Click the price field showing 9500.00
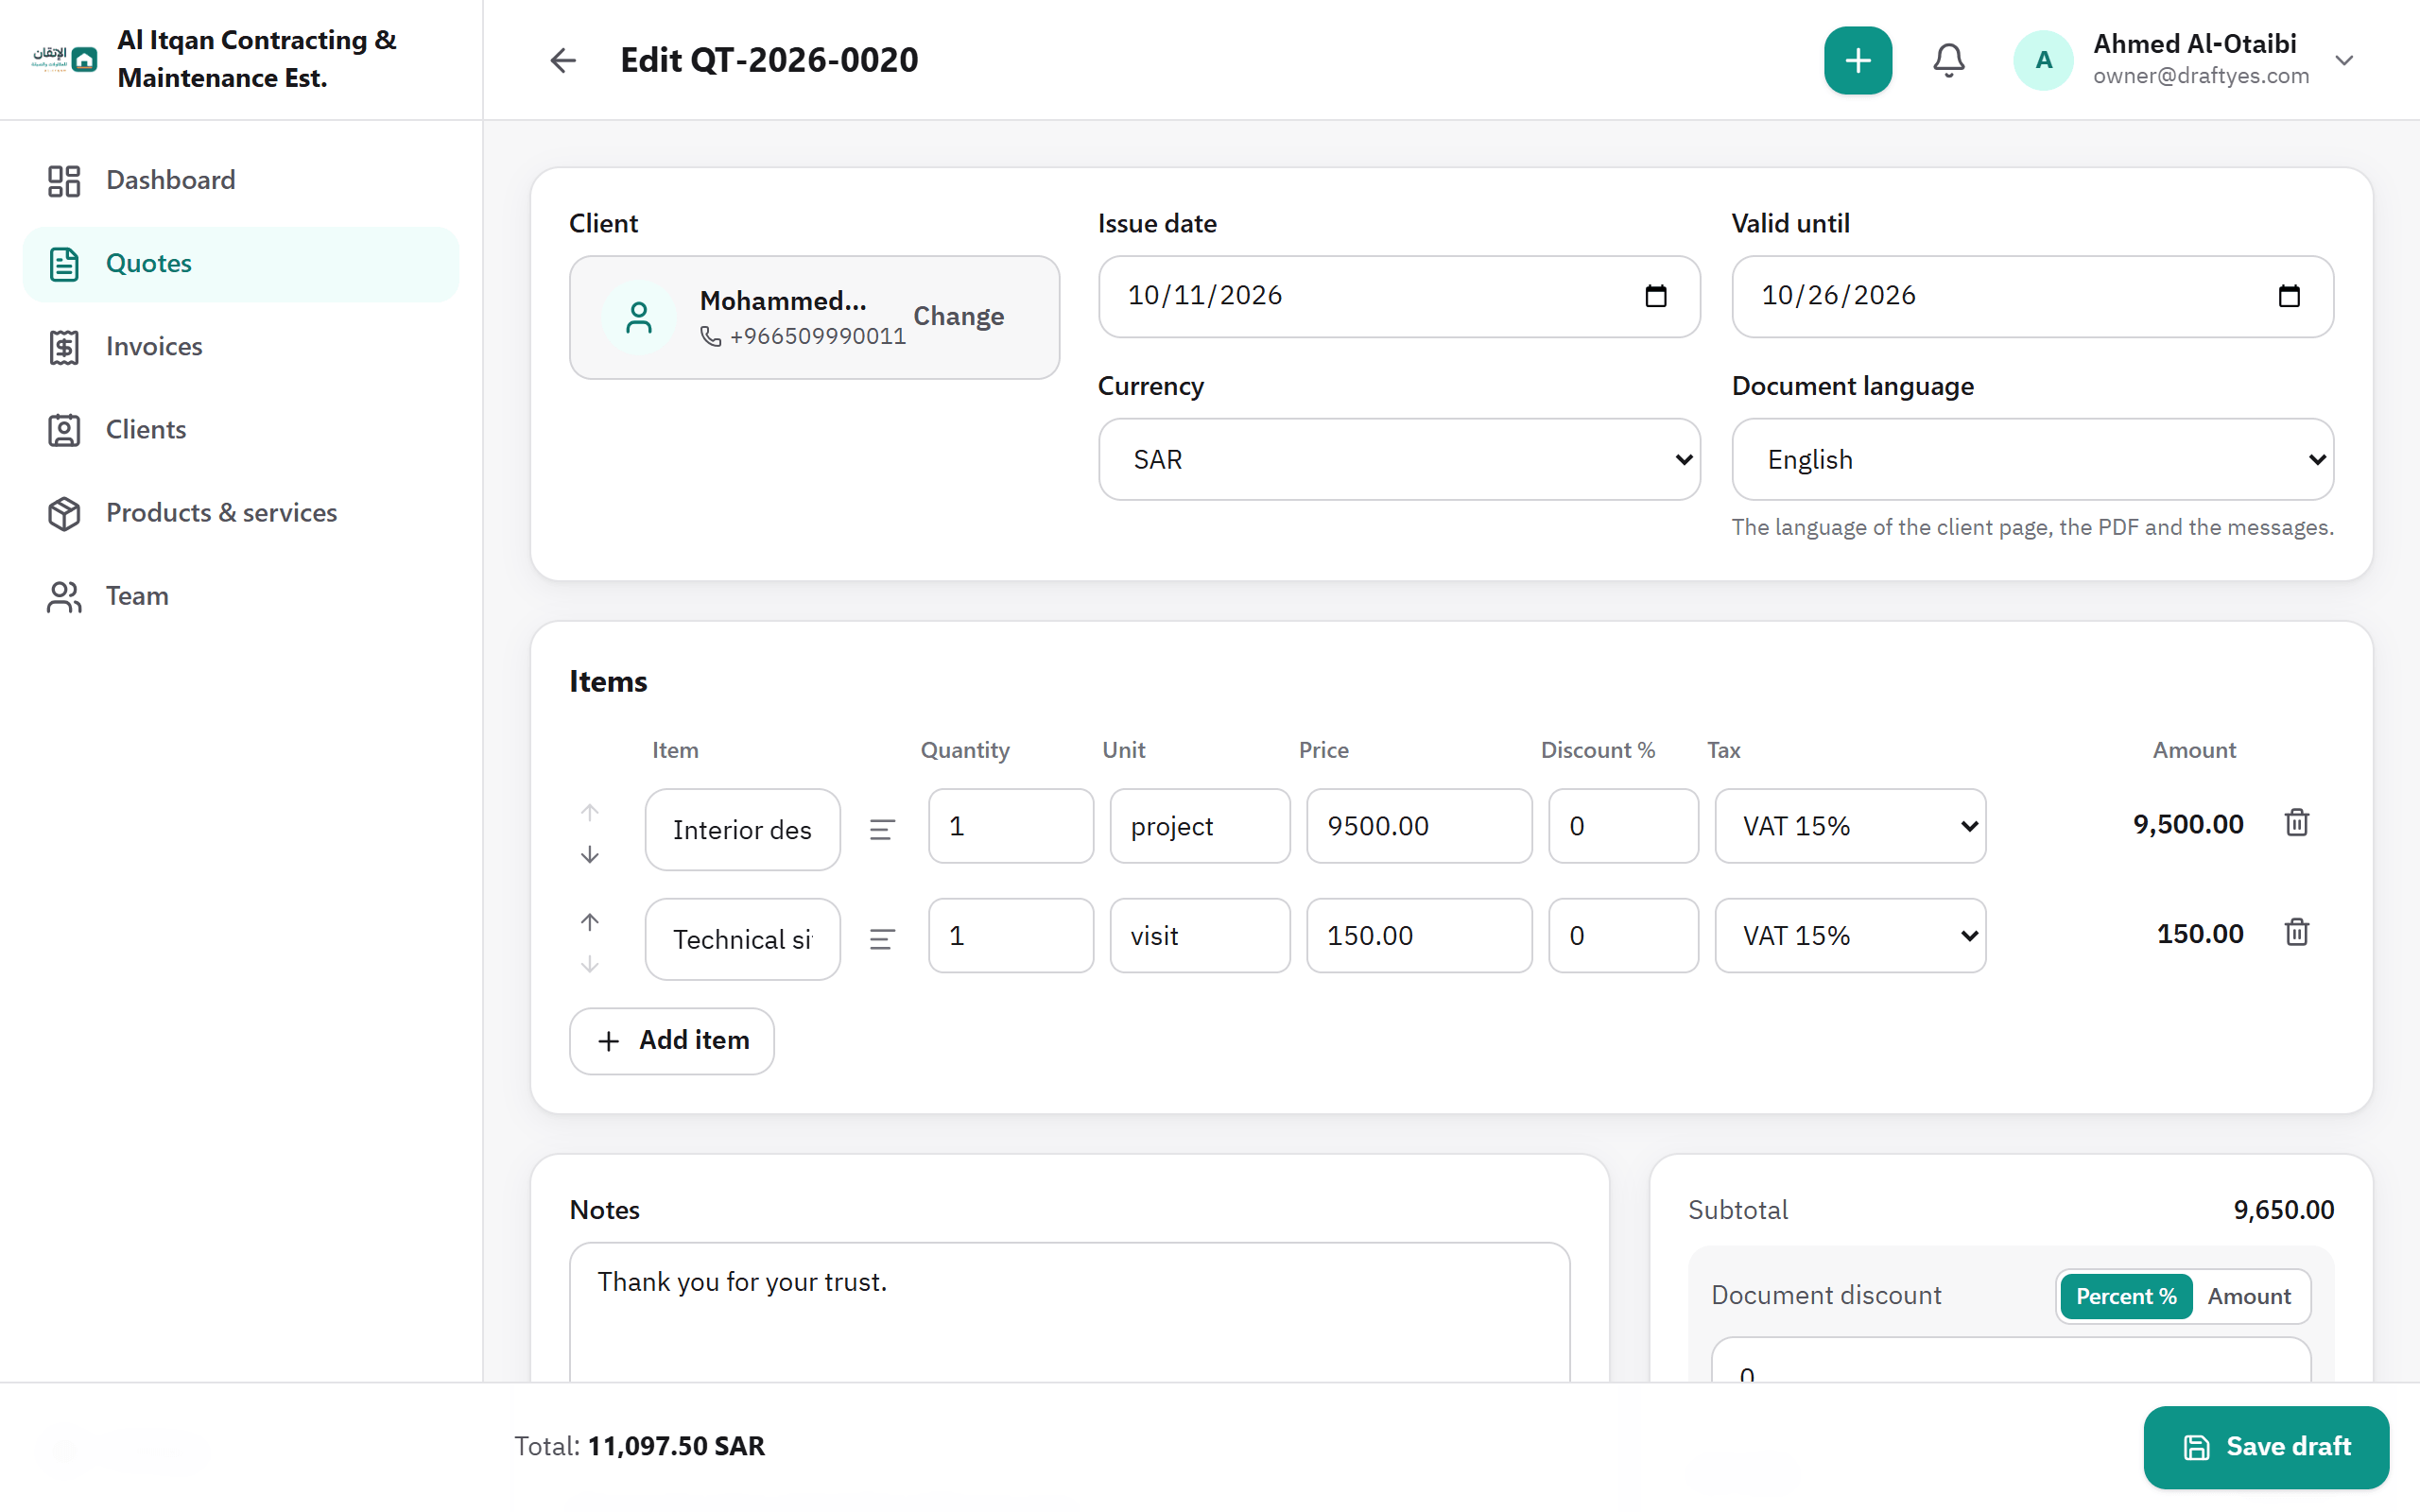 pos(1419,826)
